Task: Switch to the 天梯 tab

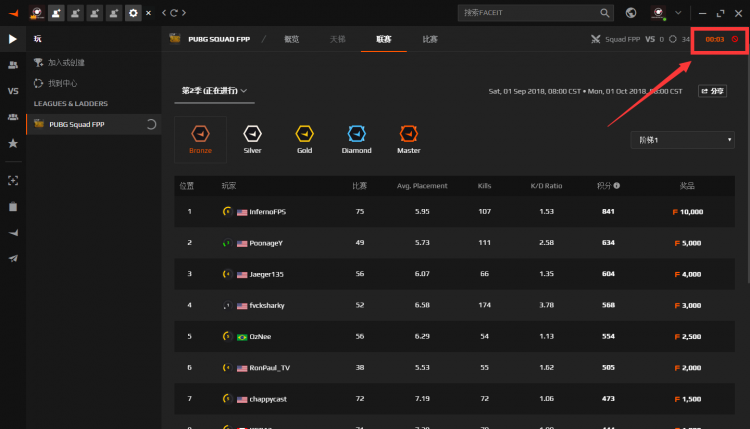Action: click(x=337, y=39)
